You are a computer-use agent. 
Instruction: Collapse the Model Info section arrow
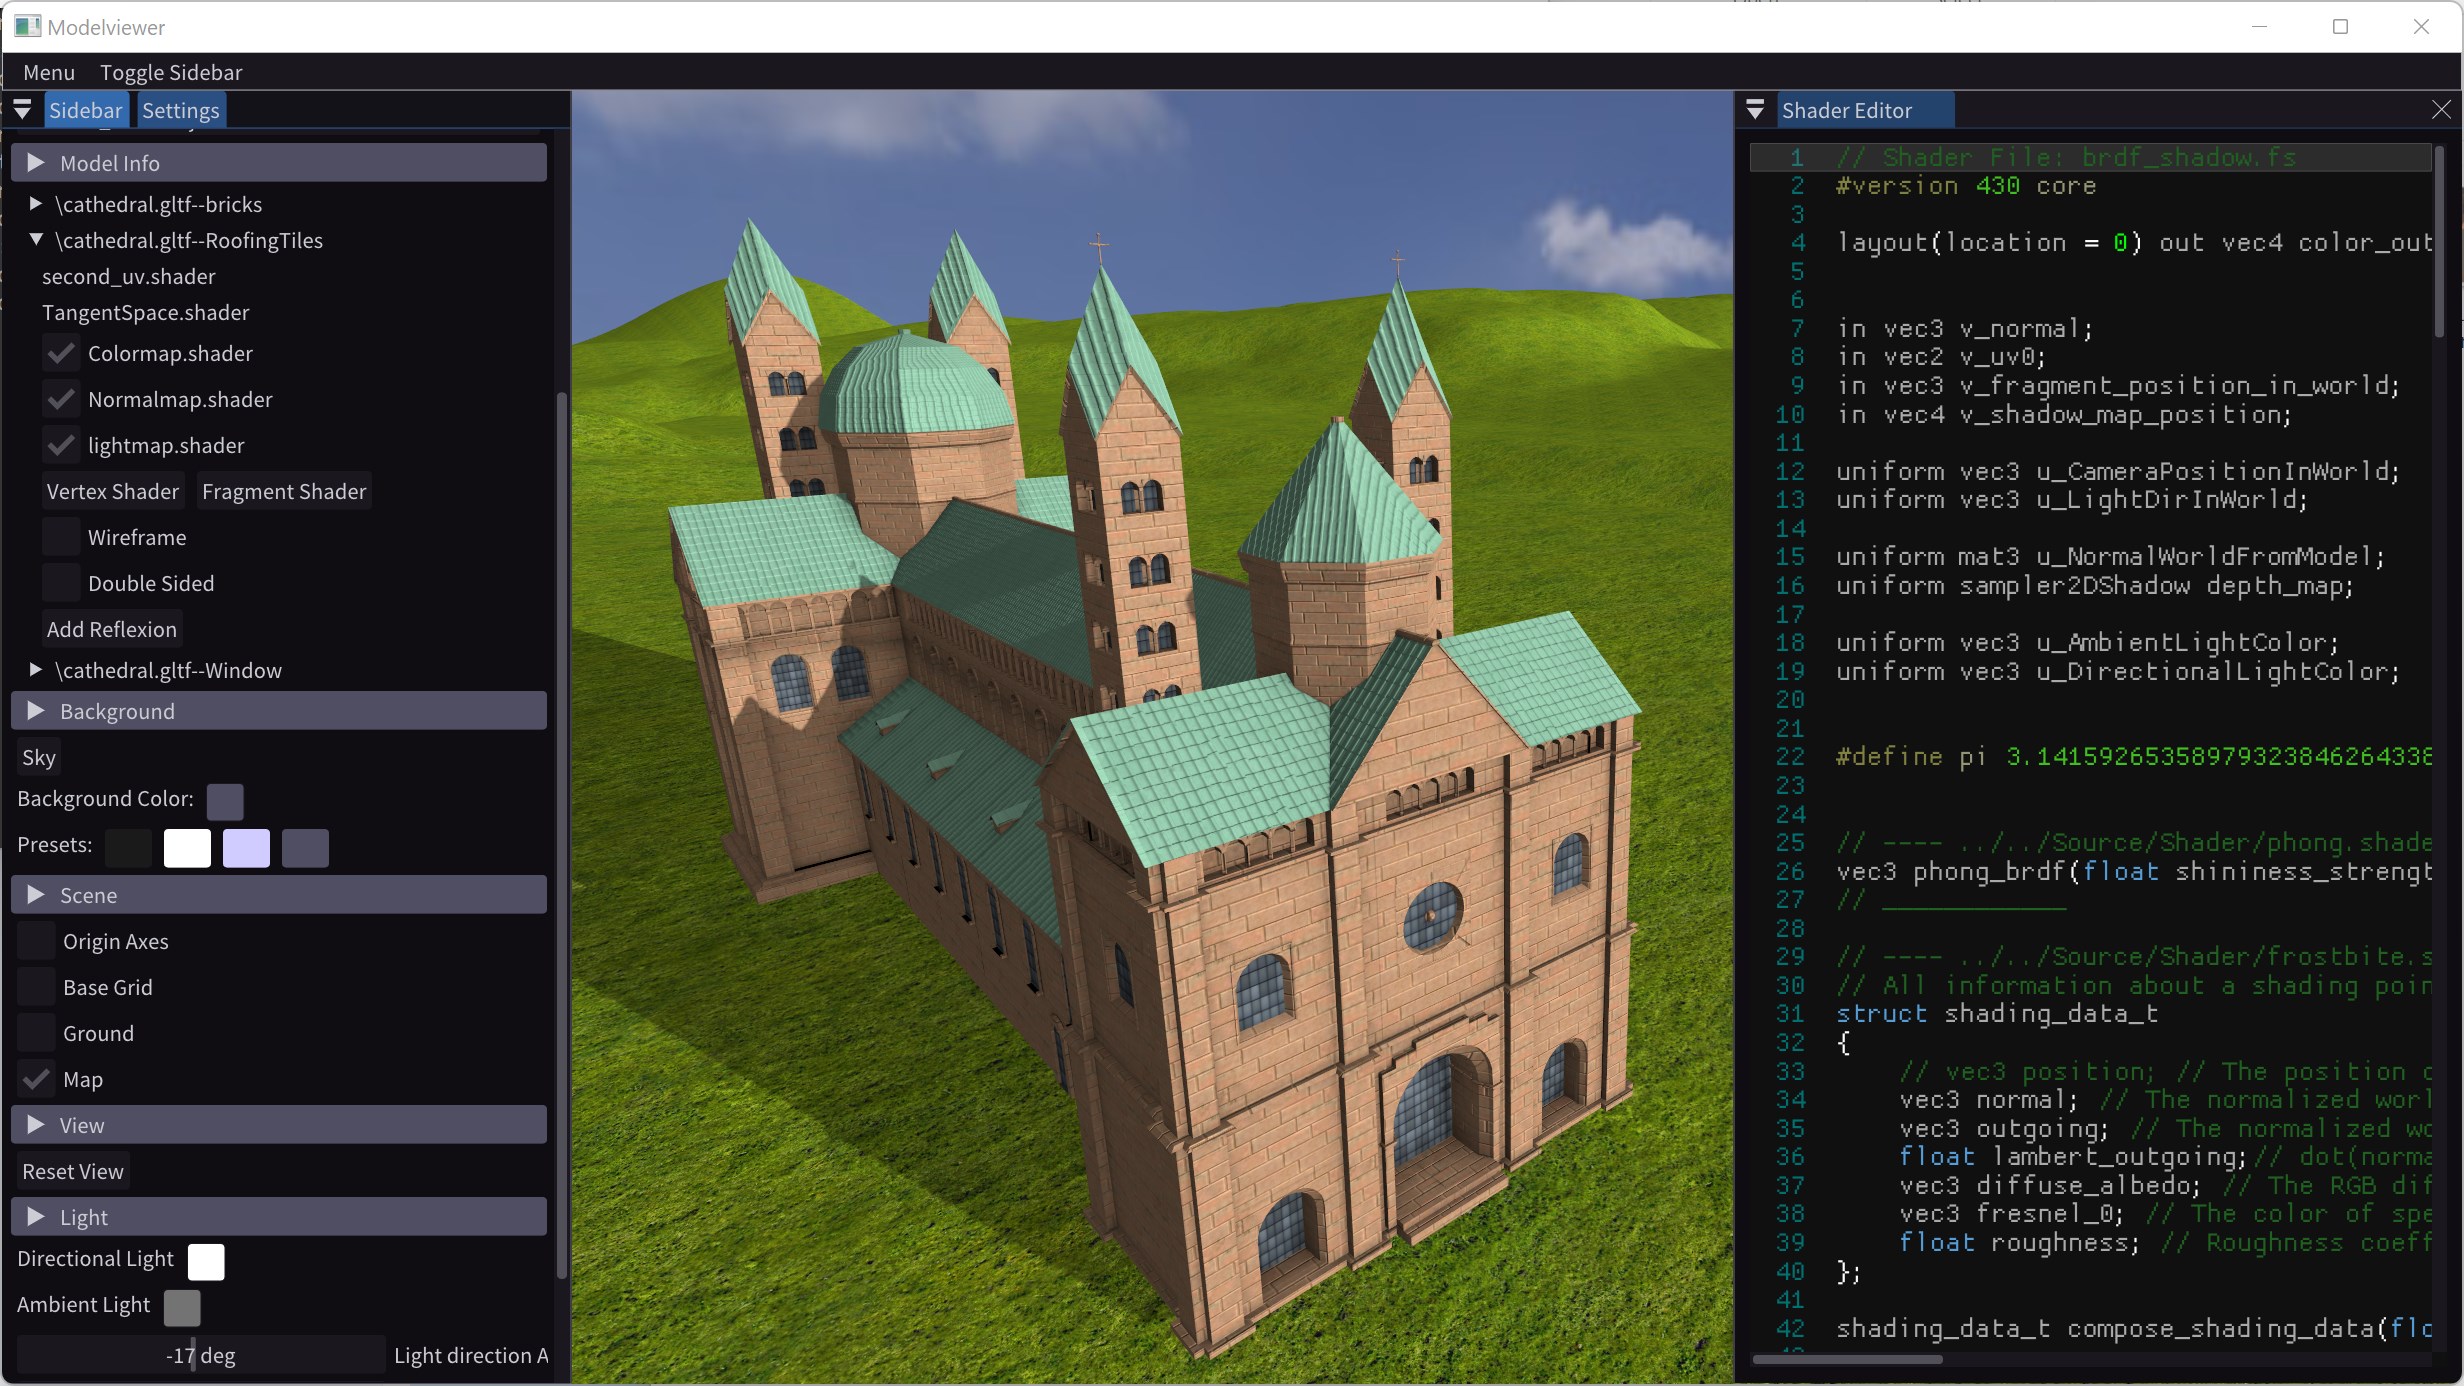point(36,163)
